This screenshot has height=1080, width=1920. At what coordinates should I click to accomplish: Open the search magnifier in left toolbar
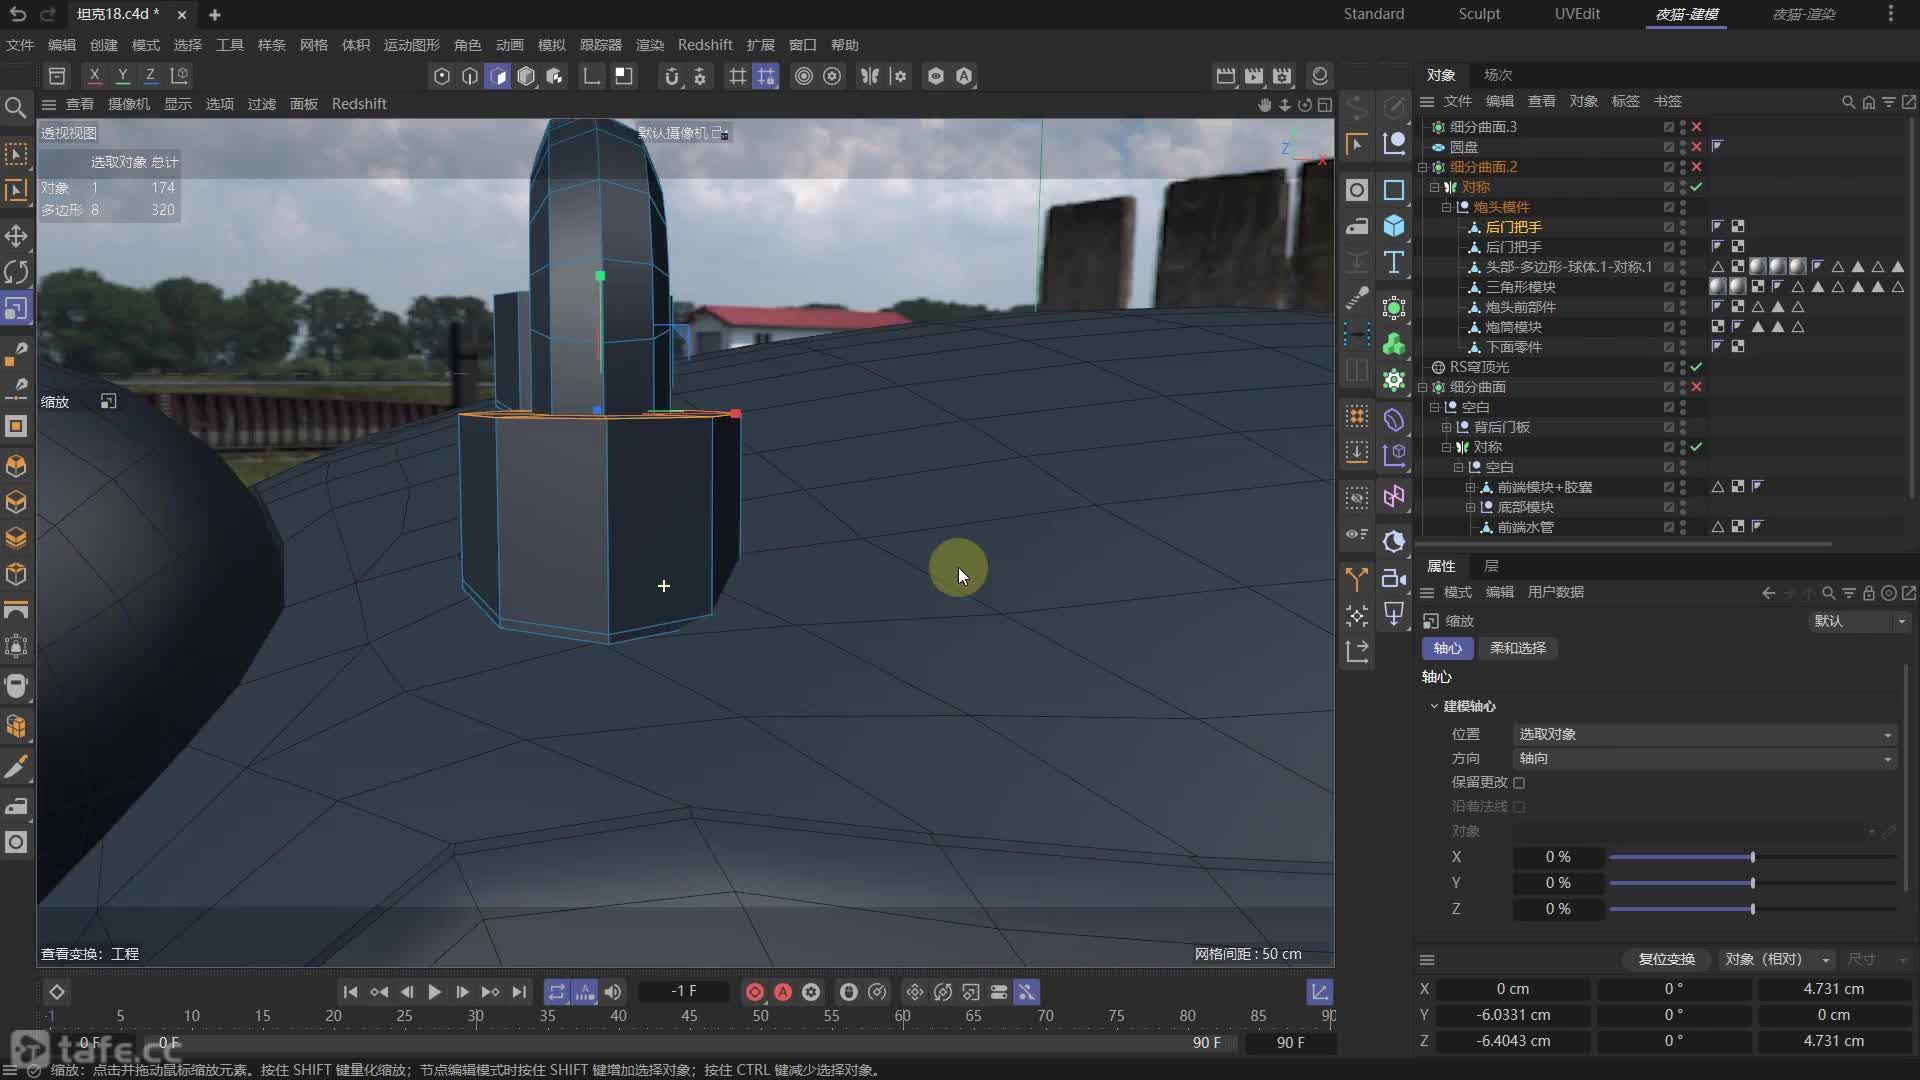16,107
